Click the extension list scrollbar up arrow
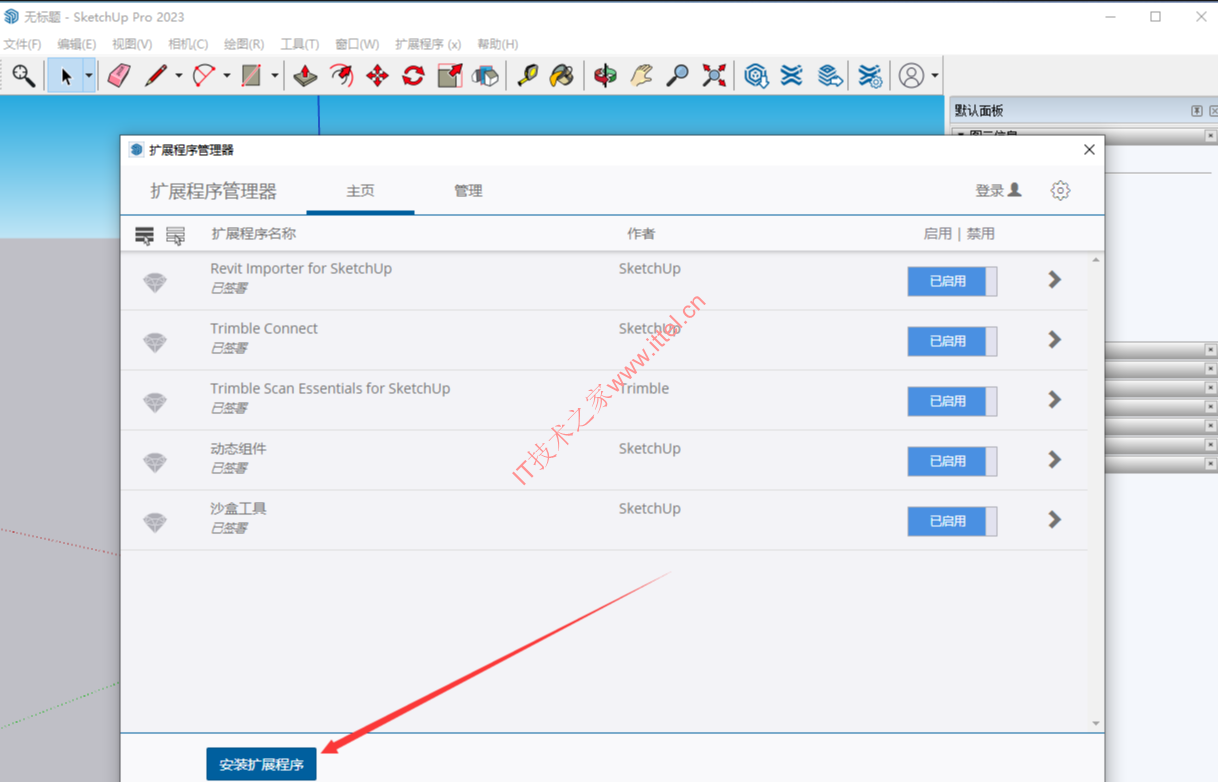Screen dimensions: 1218x782 (1096, 260)
